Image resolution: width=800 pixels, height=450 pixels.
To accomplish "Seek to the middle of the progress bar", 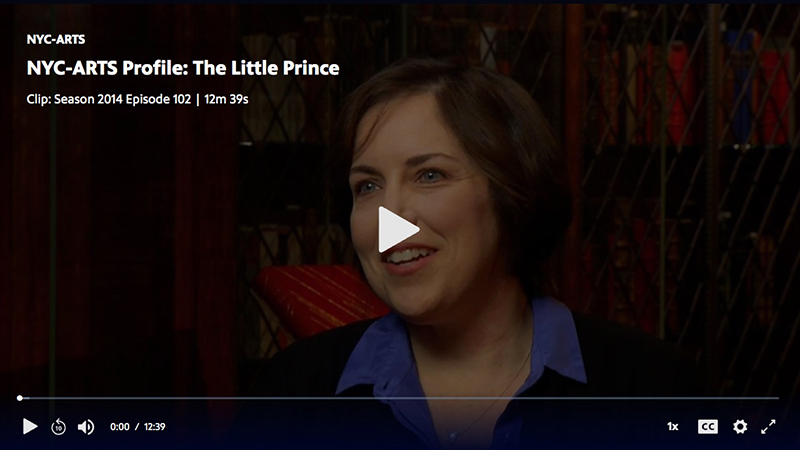I will click(x=399, y=398).
